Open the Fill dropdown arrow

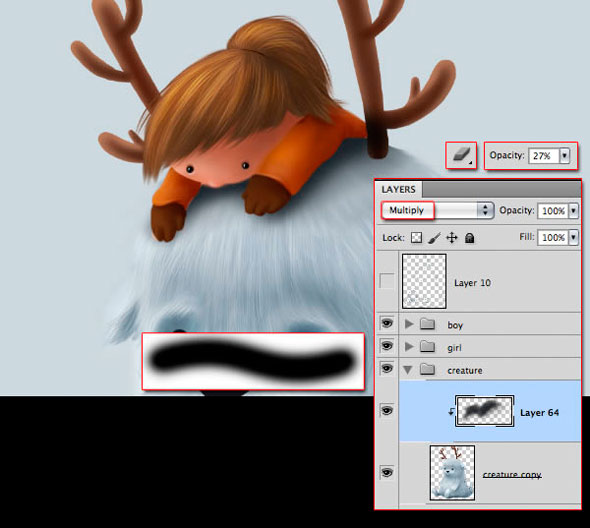[x=573, y=237]
